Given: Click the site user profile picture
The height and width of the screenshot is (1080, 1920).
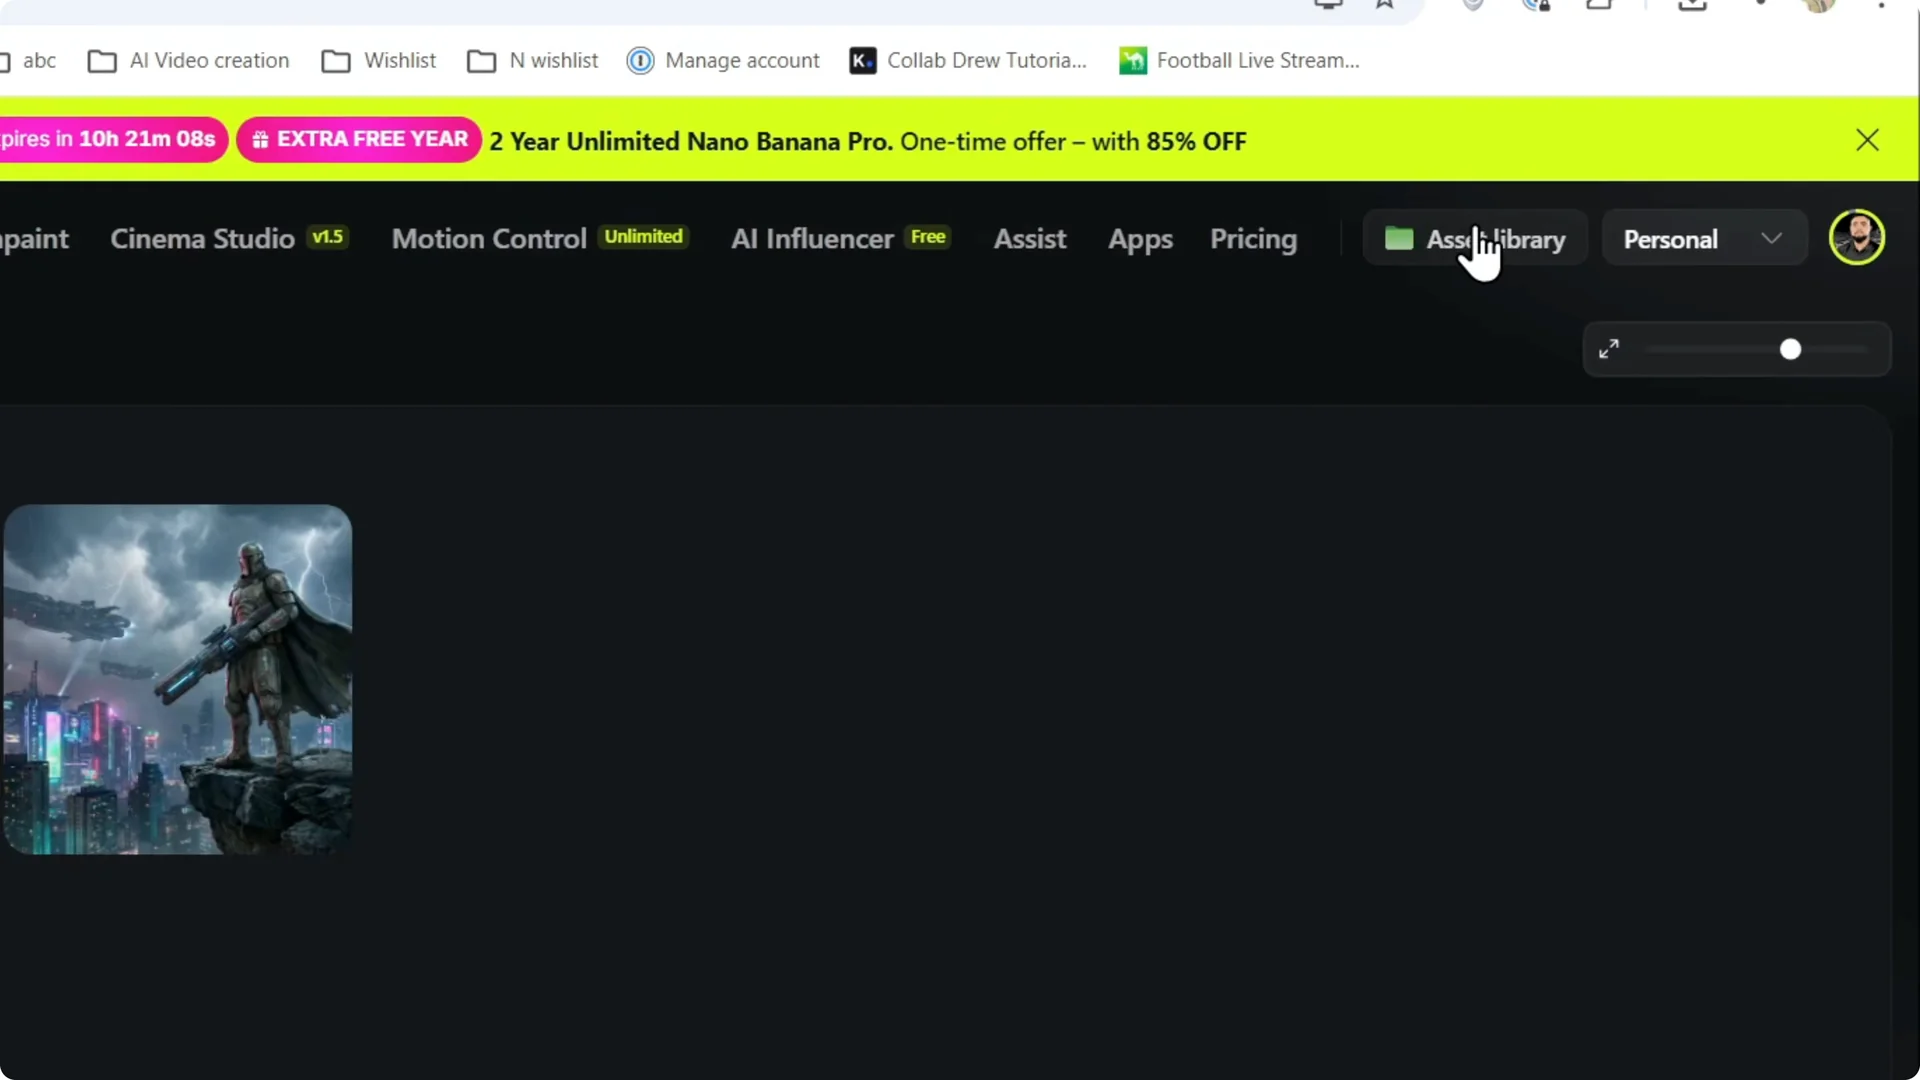Looking at the screenshot, I should click(1858, 237).
